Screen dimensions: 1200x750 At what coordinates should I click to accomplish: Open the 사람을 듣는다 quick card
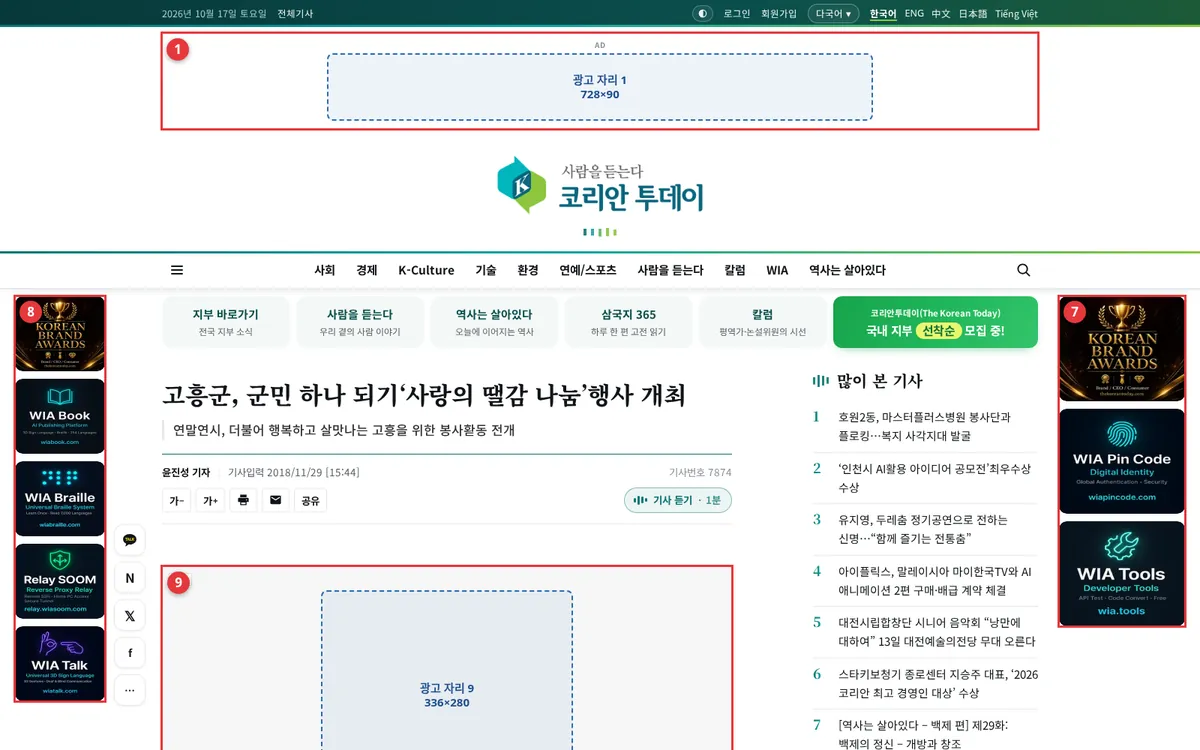pos(360,322)
